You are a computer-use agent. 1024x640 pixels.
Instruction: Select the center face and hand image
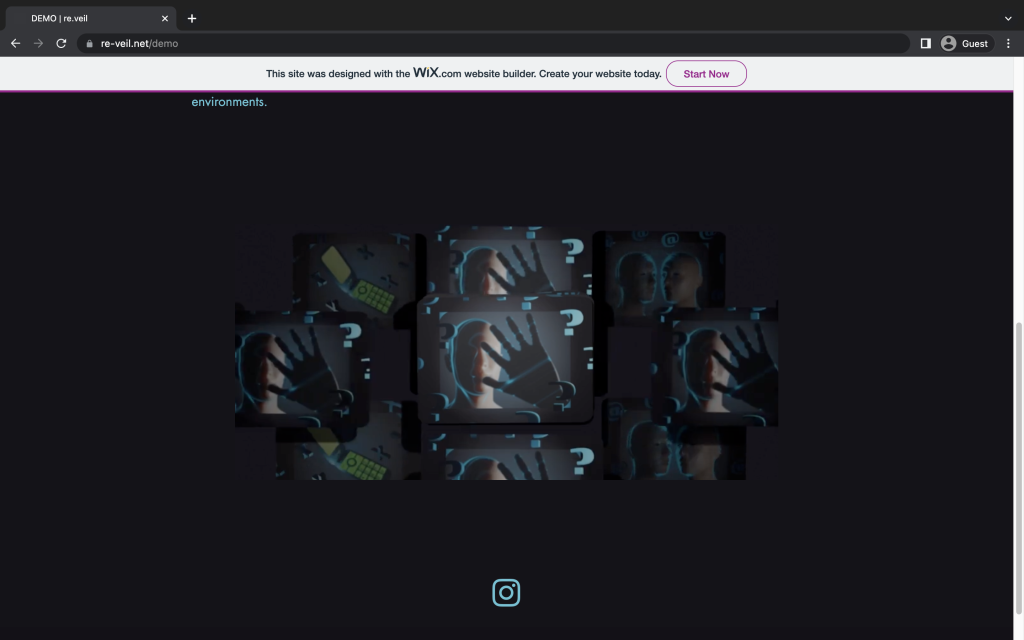point(505,358)
